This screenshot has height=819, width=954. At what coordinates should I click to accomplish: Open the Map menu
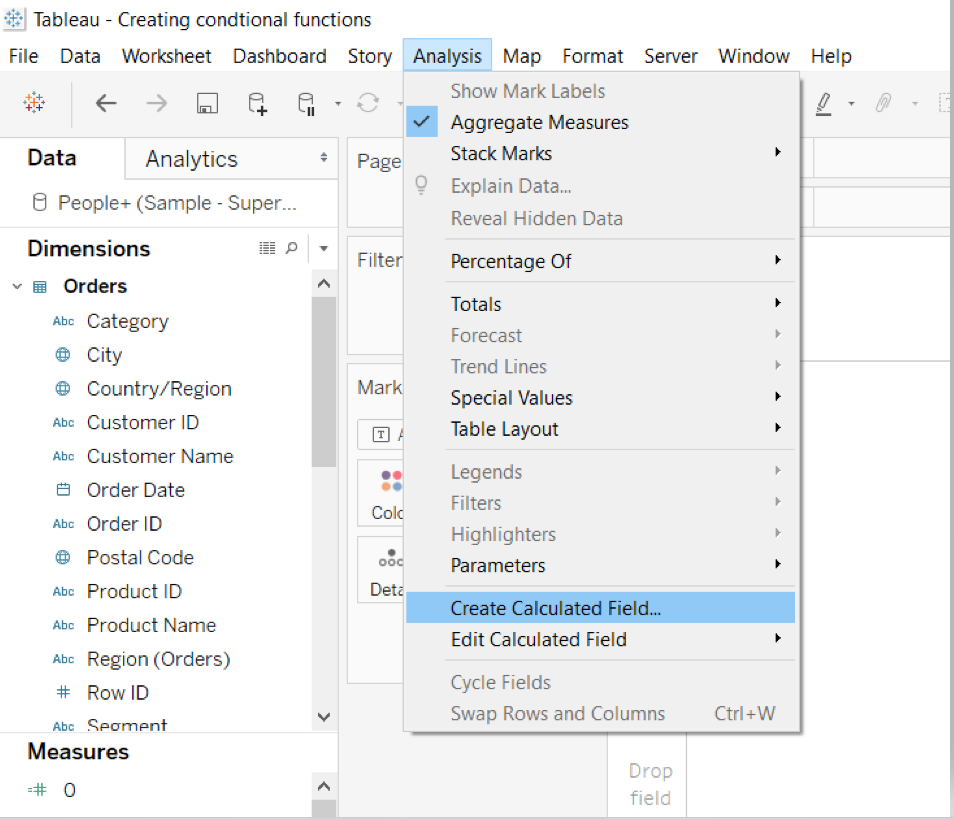[522, 56]
